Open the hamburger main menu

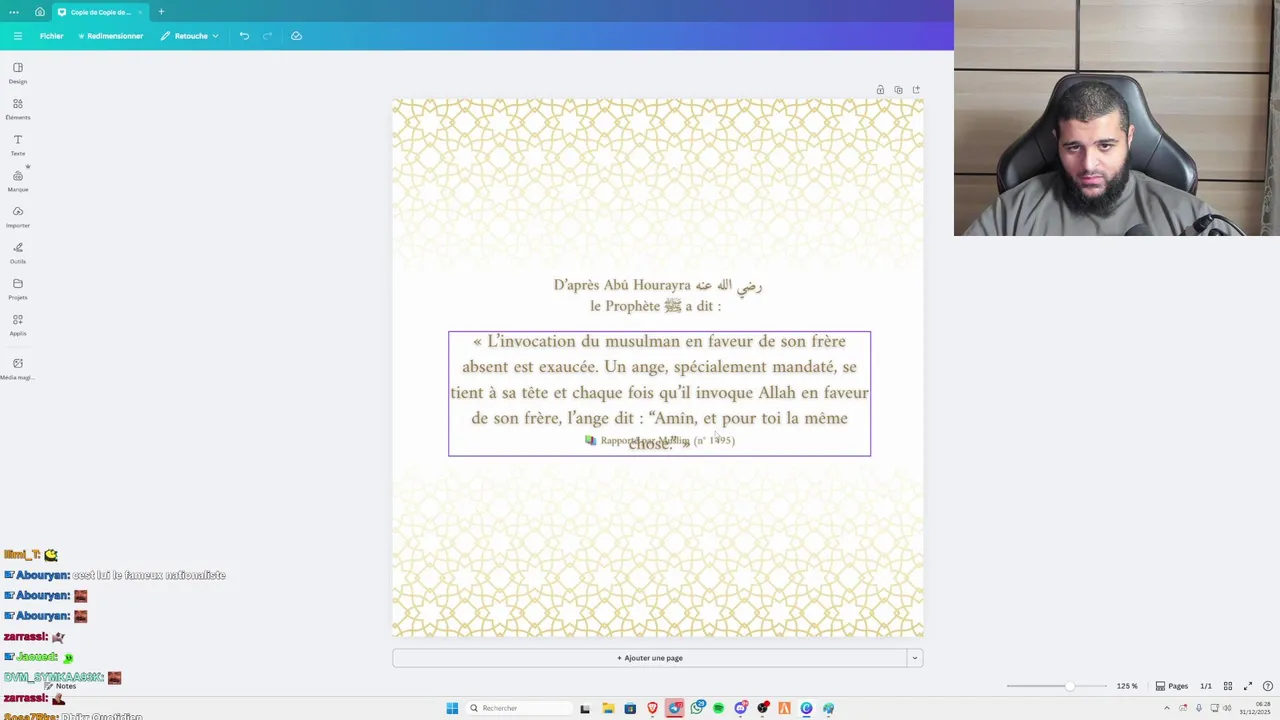tap(17, 36)
